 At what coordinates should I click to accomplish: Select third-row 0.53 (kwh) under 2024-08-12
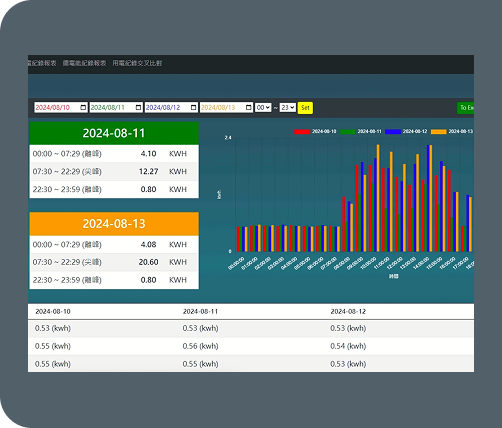pyautogui.click(x=348, y=364)
